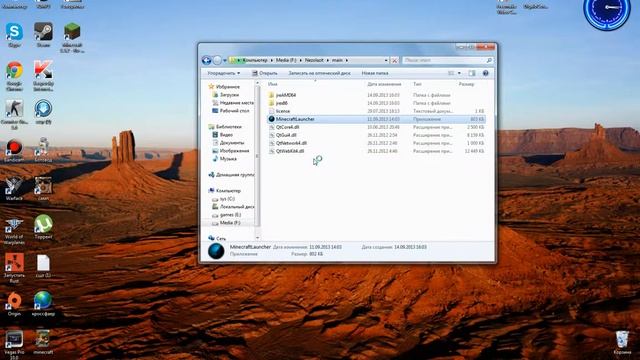Expand path arrow after main
Image resolution: width=640 pixels, height=360 pixels.
tap(347, 60)
